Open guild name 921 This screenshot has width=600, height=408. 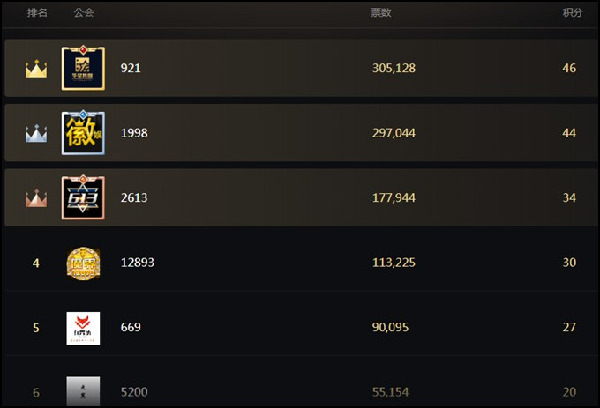130,68
